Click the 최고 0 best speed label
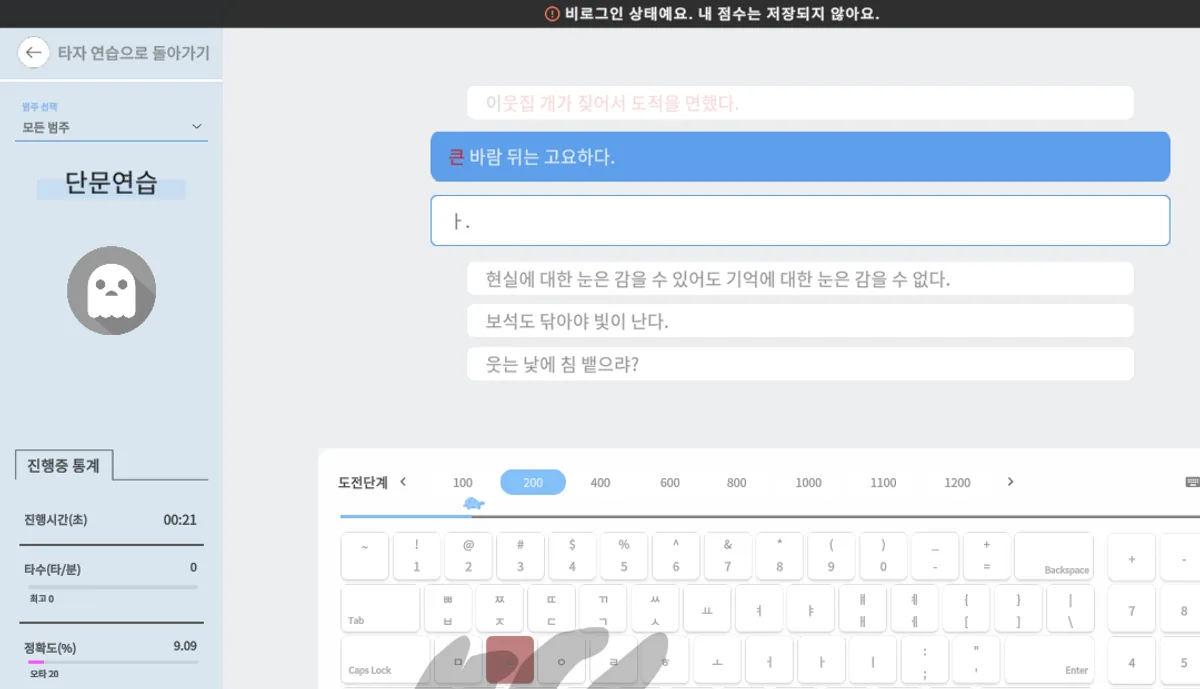1200x689 pixels. [41, 599]
